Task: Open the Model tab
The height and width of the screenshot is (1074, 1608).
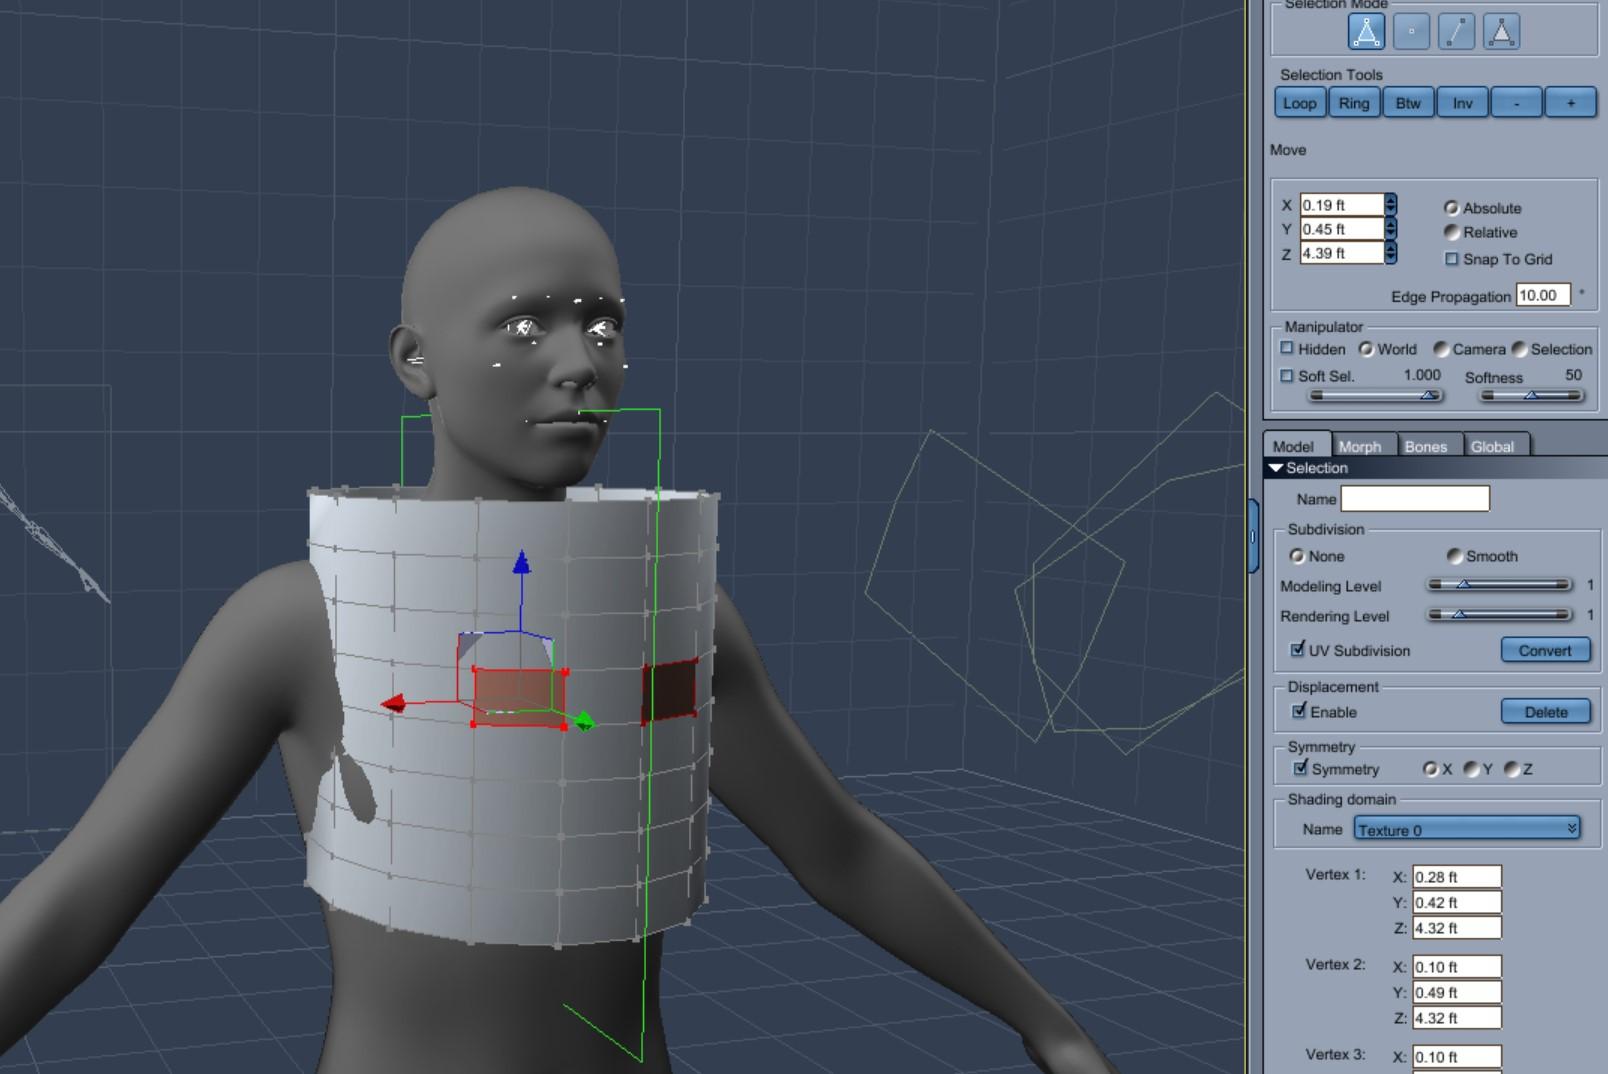Action: (x=1294, y=446)
